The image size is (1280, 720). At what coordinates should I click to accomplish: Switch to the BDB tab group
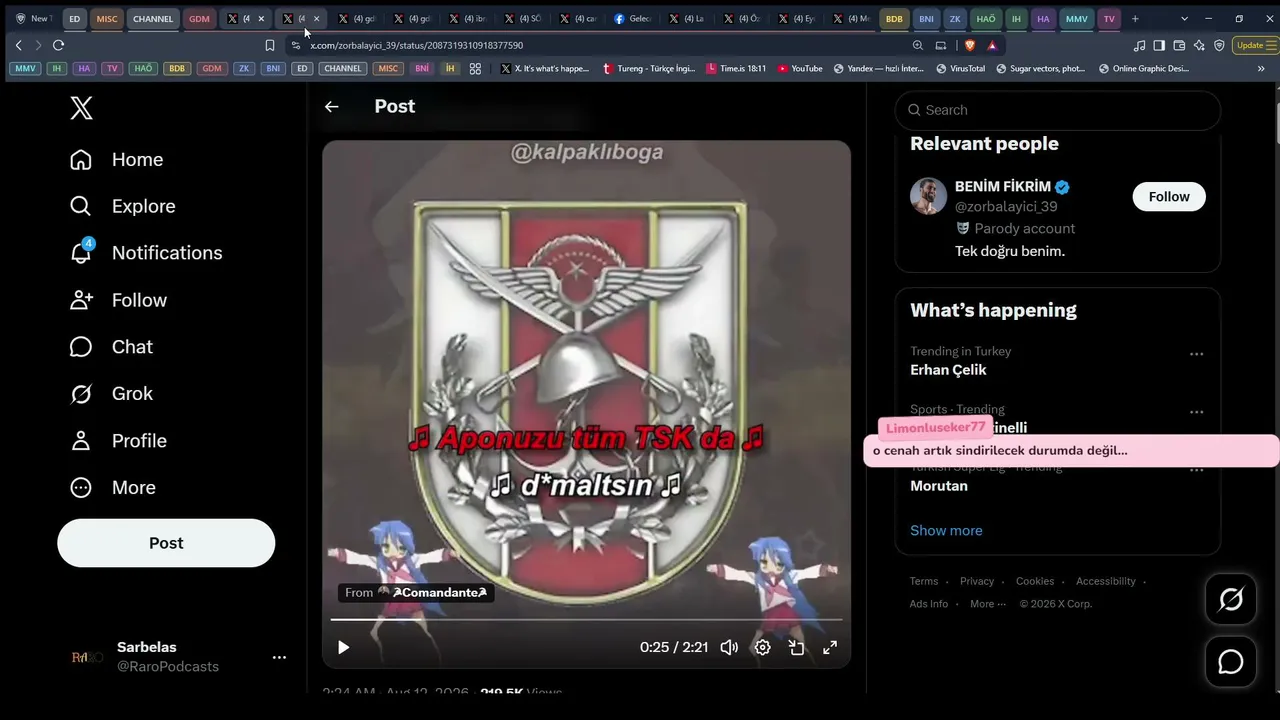pyautogui.click(x=894, y=19)
